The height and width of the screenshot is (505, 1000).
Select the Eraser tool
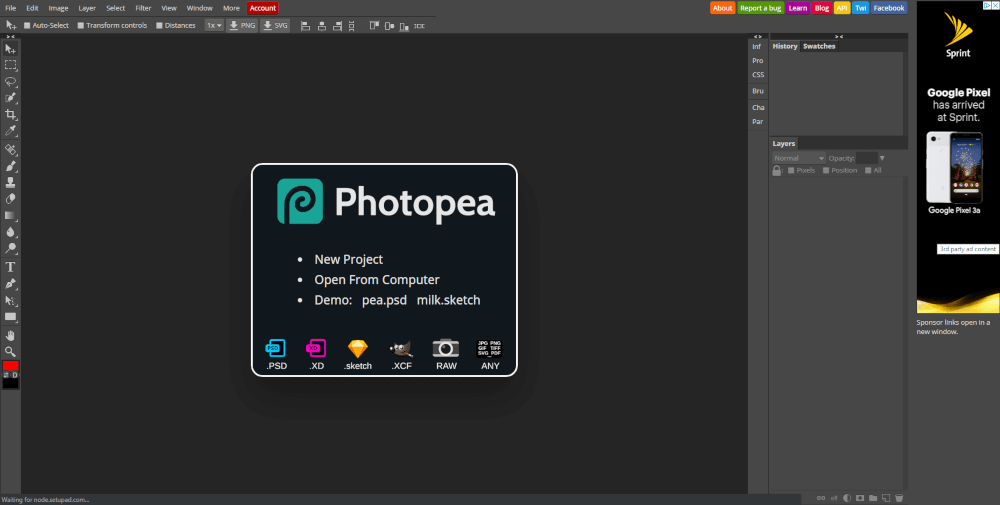[x=10, y=200]
